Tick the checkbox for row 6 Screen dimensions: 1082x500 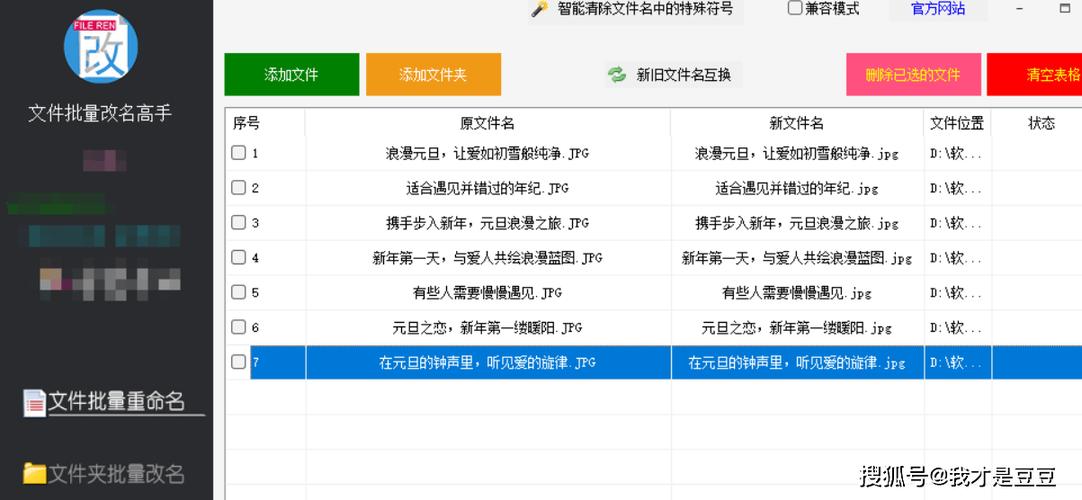tap(238, 327)
